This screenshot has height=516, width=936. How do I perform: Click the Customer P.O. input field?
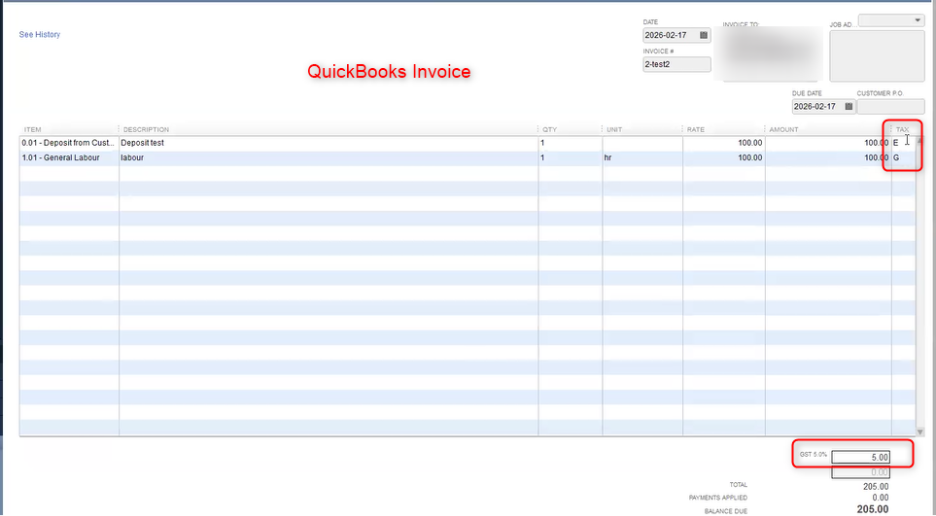click(x=890, y=106)
